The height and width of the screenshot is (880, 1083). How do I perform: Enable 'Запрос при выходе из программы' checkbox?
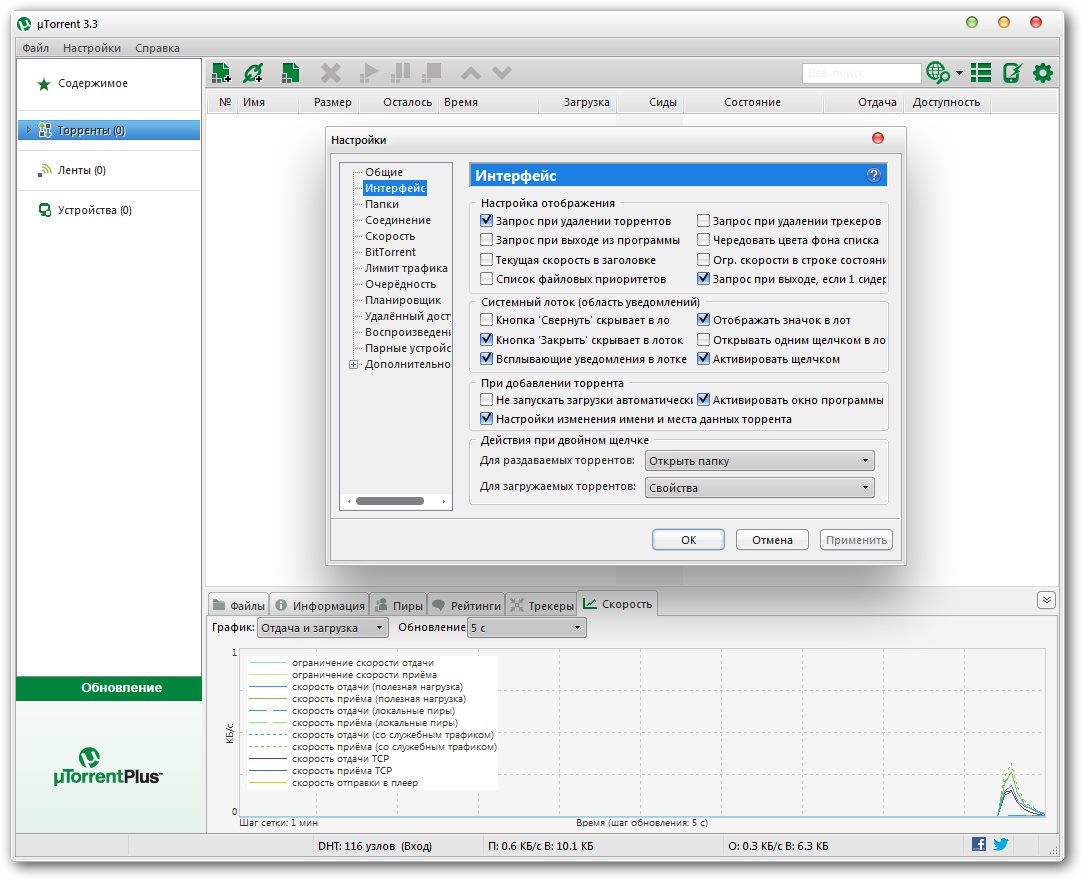pyautogui.click(x=486, y=240)
